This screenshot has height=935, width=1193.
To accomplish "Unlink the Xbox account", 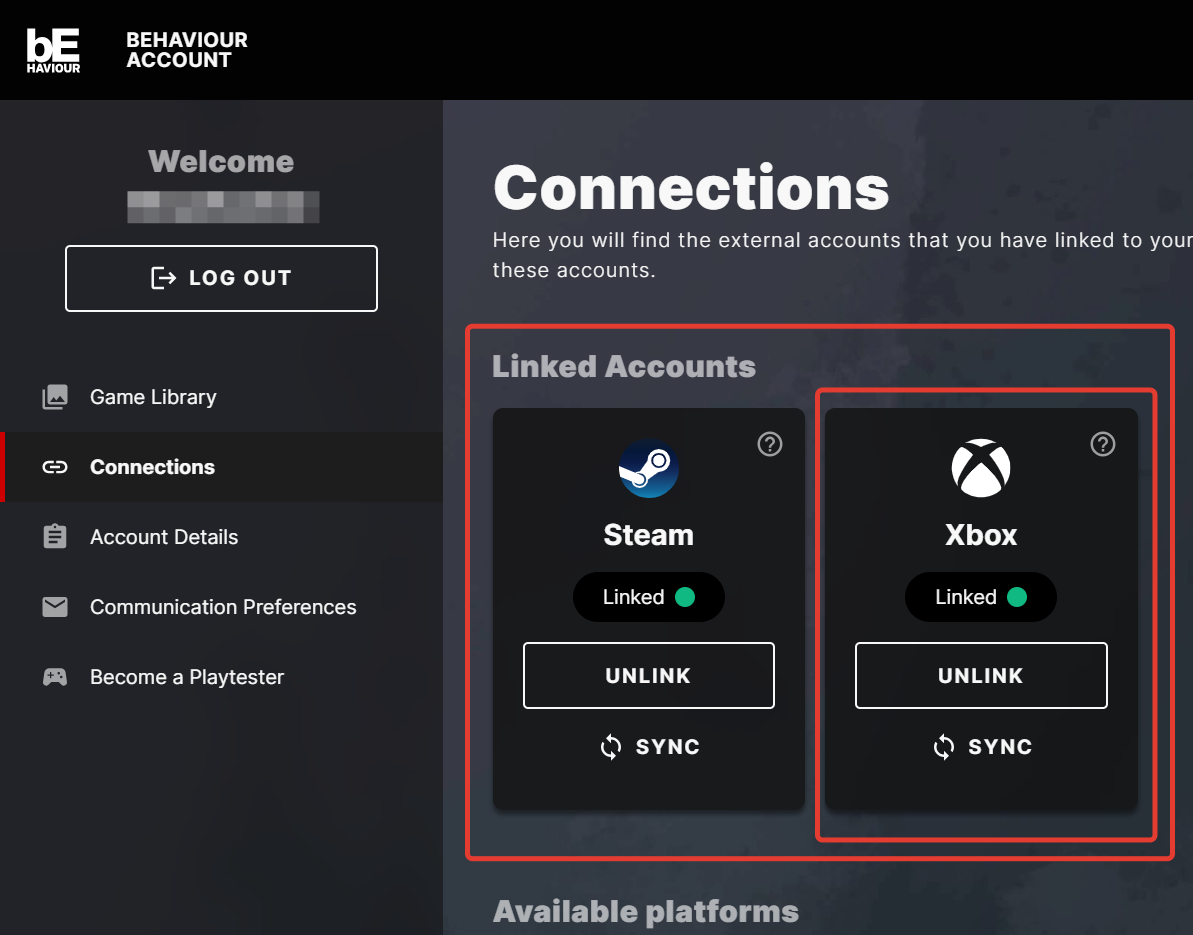I will tap(981, 676).
